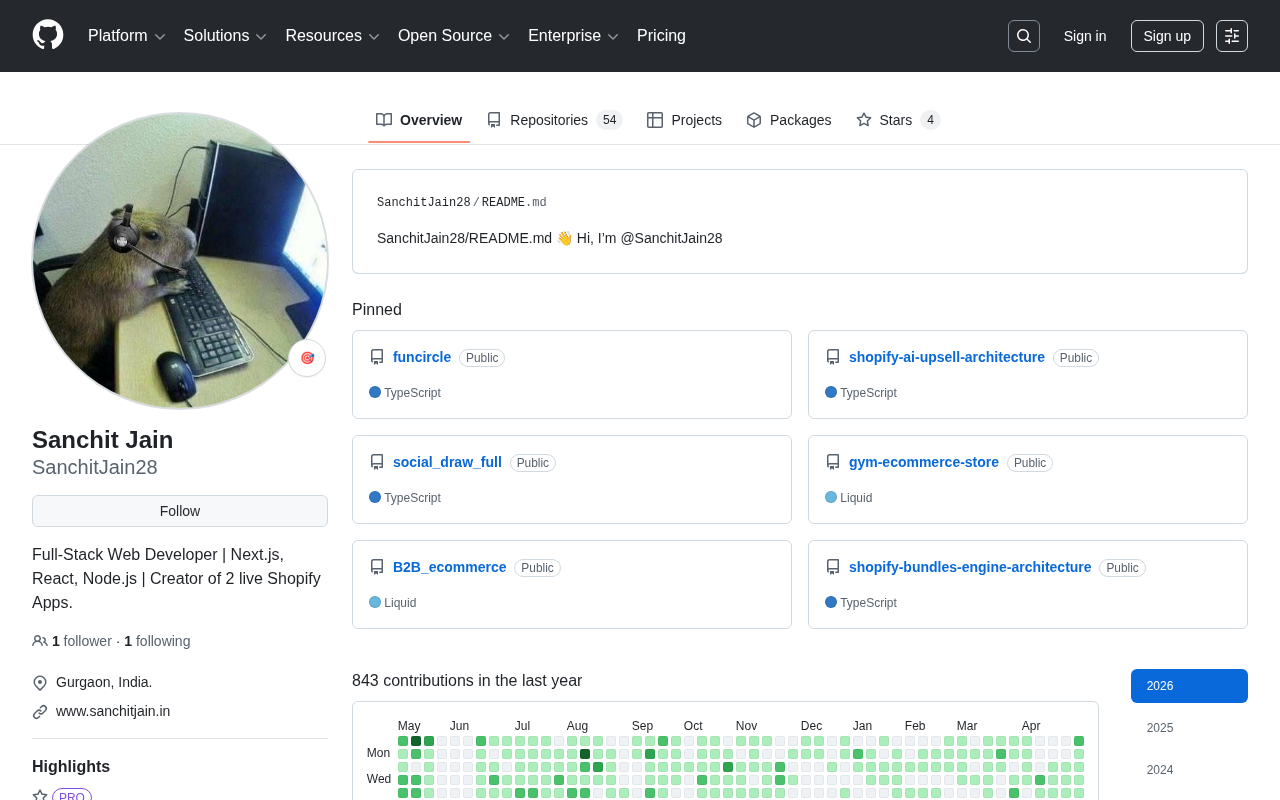The height and width of the screenshot is (800, 1280).
Task: Open the search magnifier icon
Action: [x=1024, y=36]
